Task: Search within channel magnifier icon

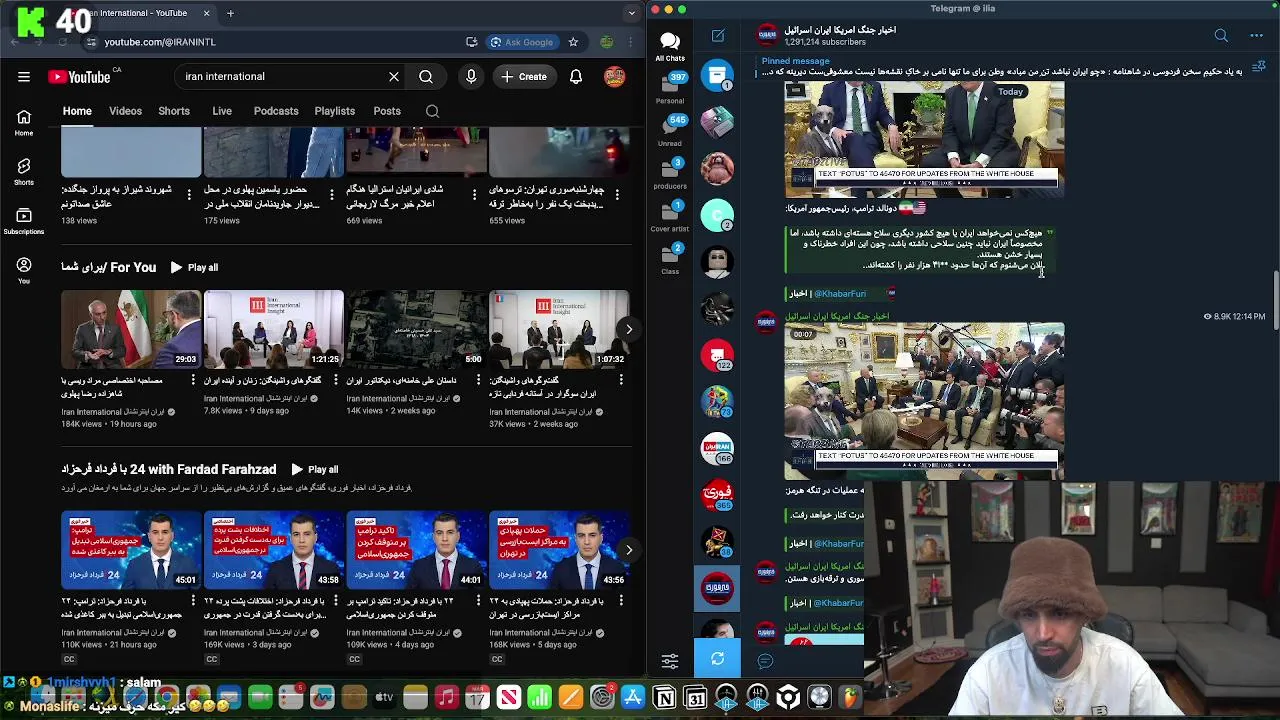Action: pos(432,111)
